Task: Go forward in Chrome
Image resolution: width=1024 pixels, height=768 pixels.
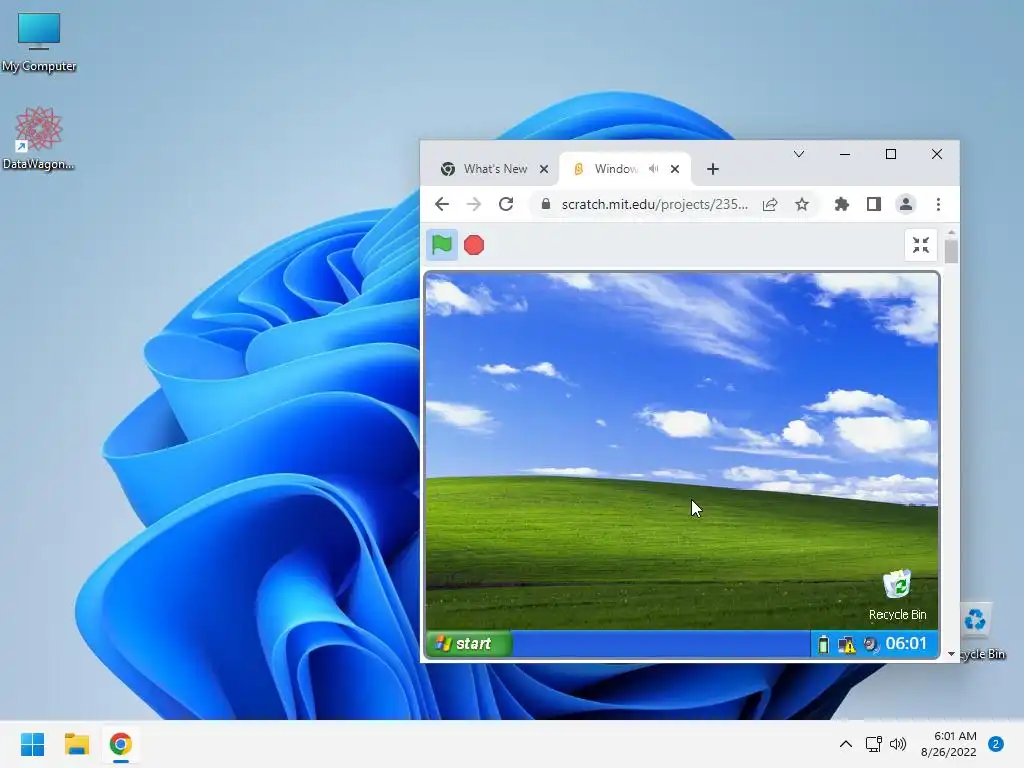Action: (473, 204)
